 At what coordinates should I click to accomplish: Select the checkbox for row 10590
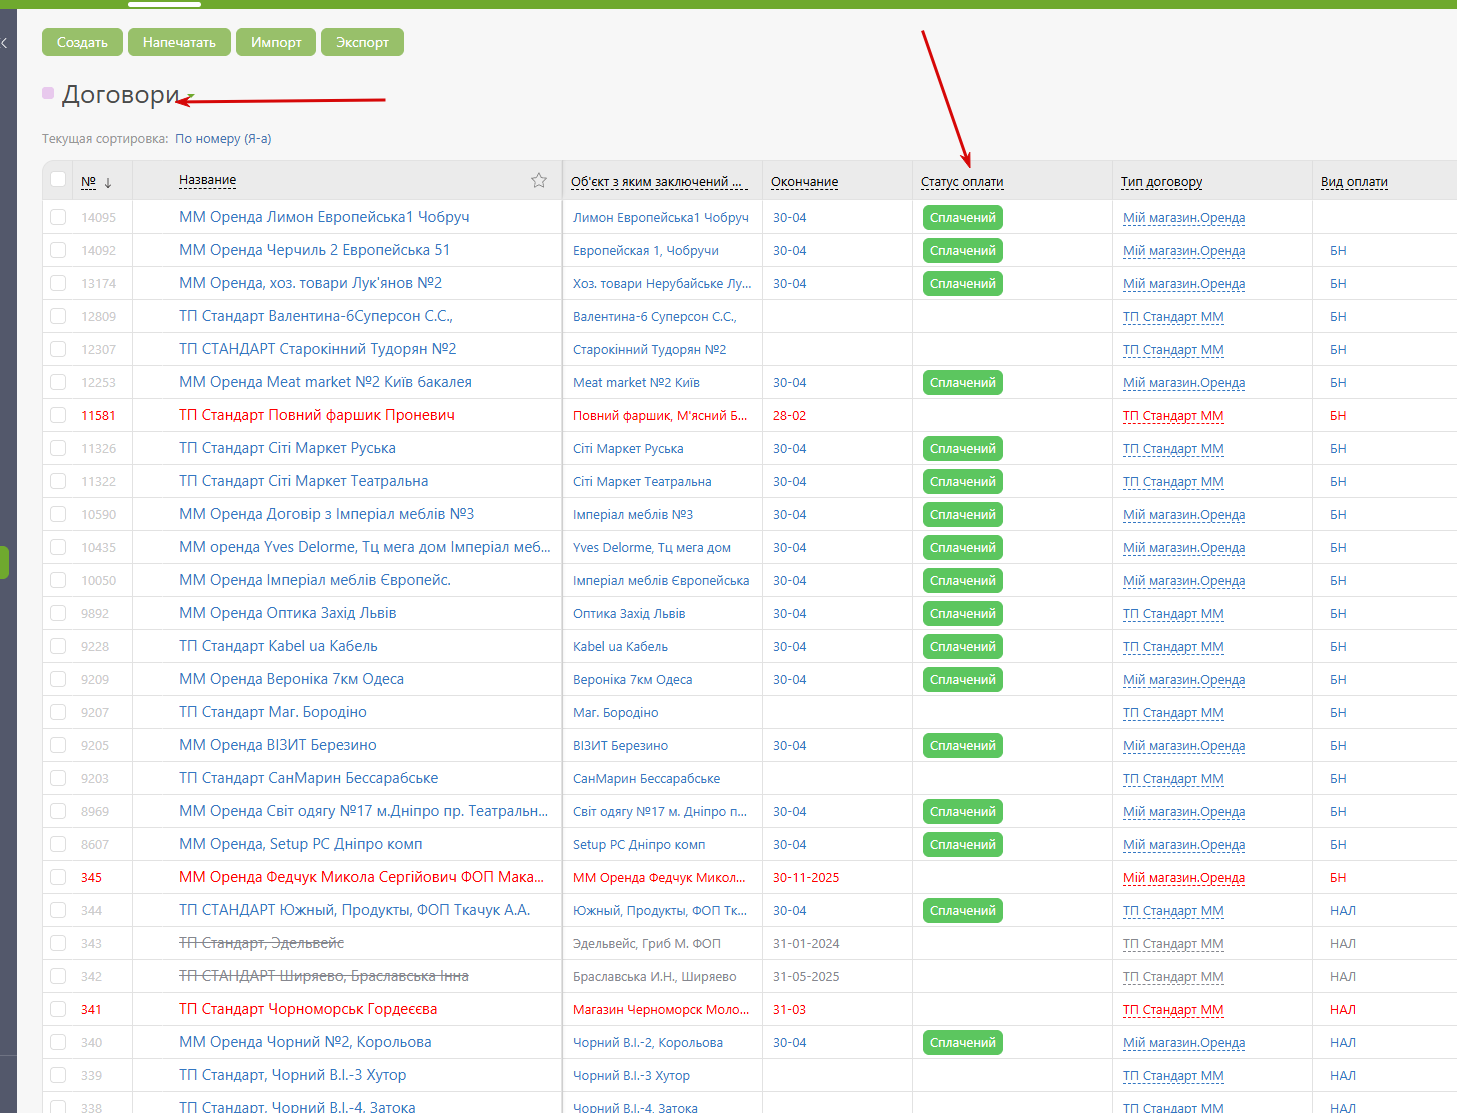[x=58, y=514]
